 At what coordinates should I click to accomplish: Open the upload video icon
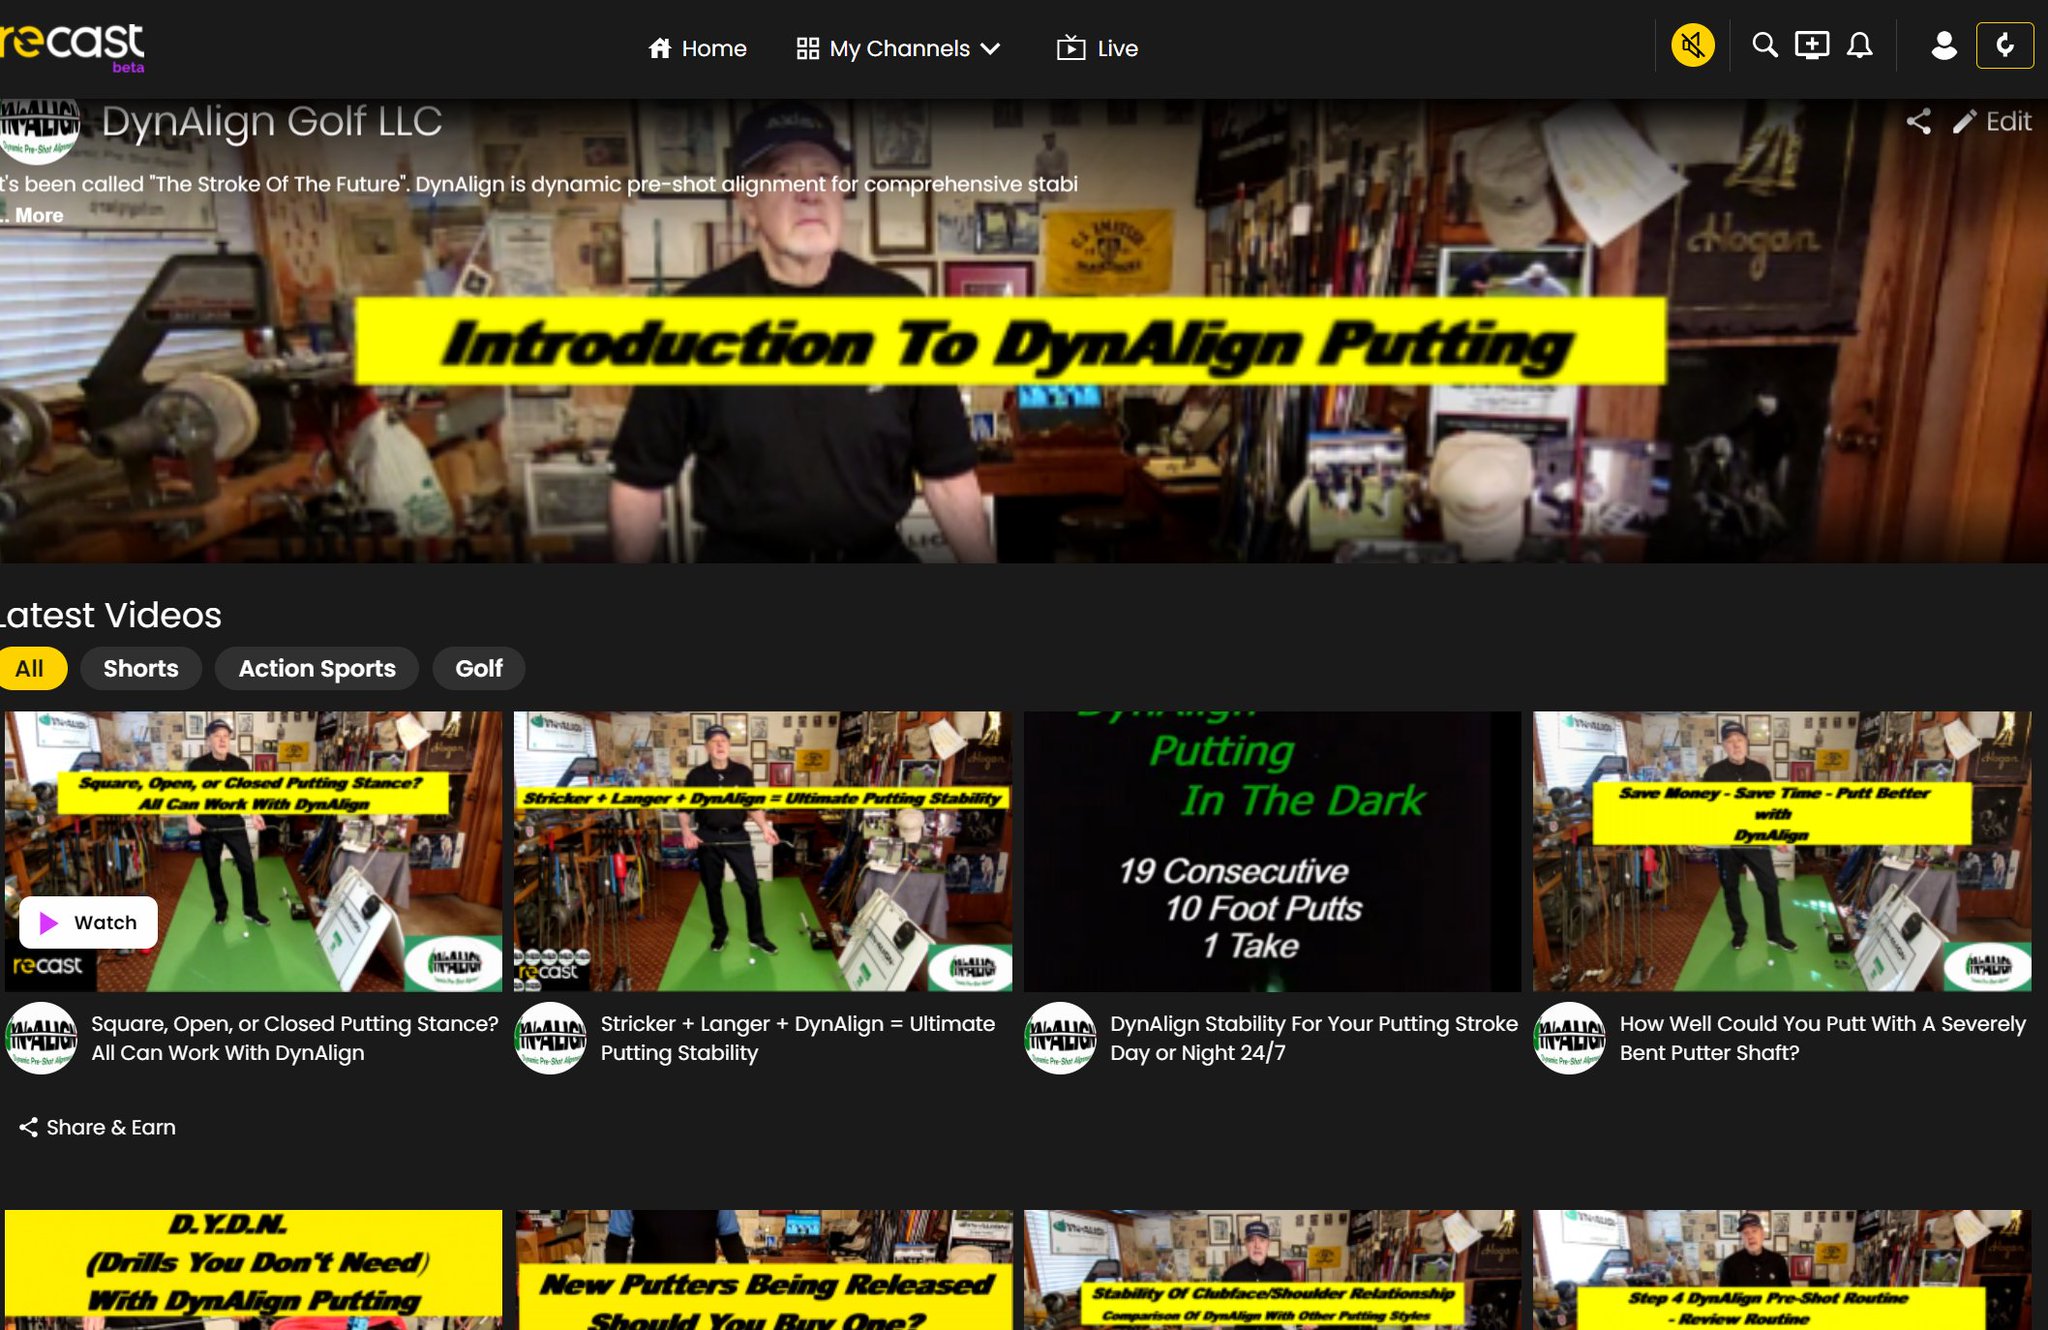tap(1810, 45)
